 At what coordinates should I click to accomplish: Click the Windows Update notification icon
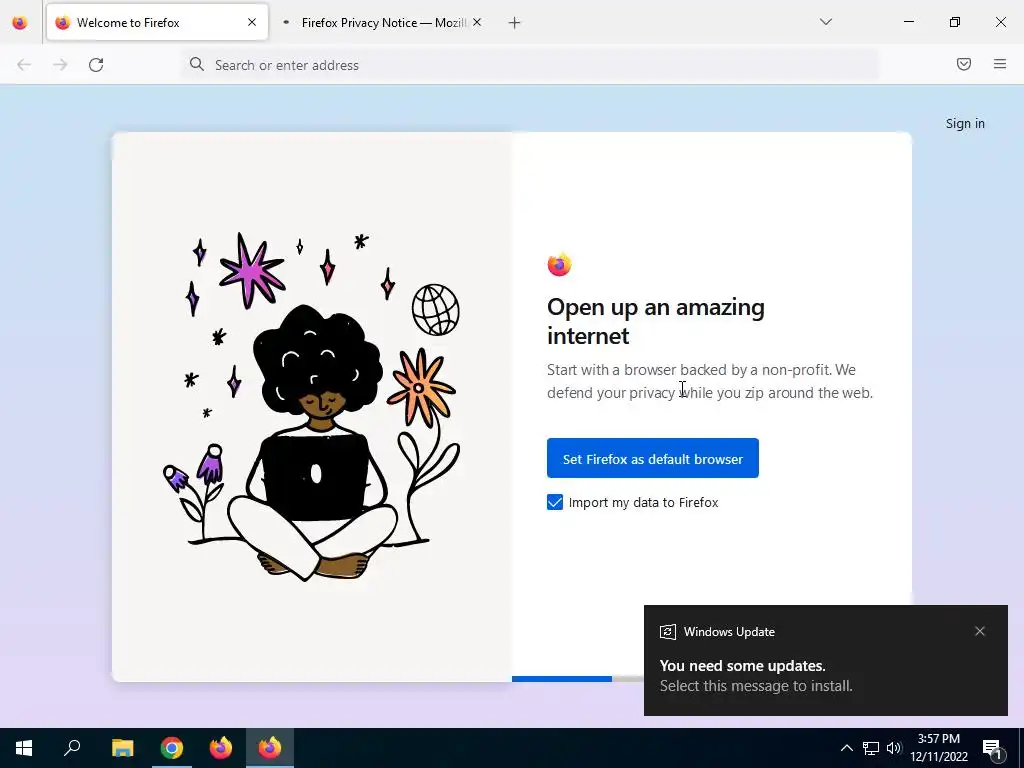(x=667, y=632)
